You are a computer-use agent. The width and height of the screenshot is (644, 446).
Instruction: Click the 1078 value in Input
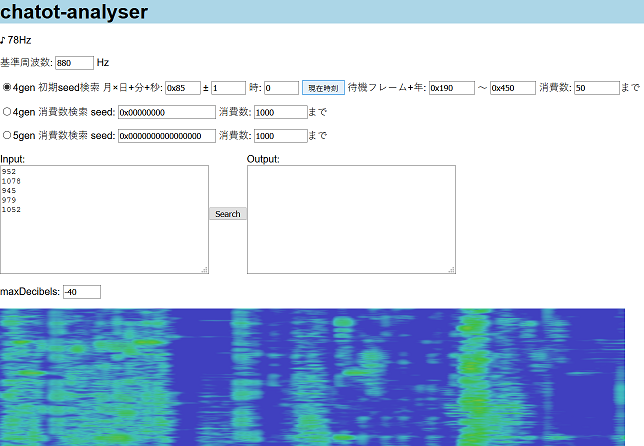coord(11,181)
